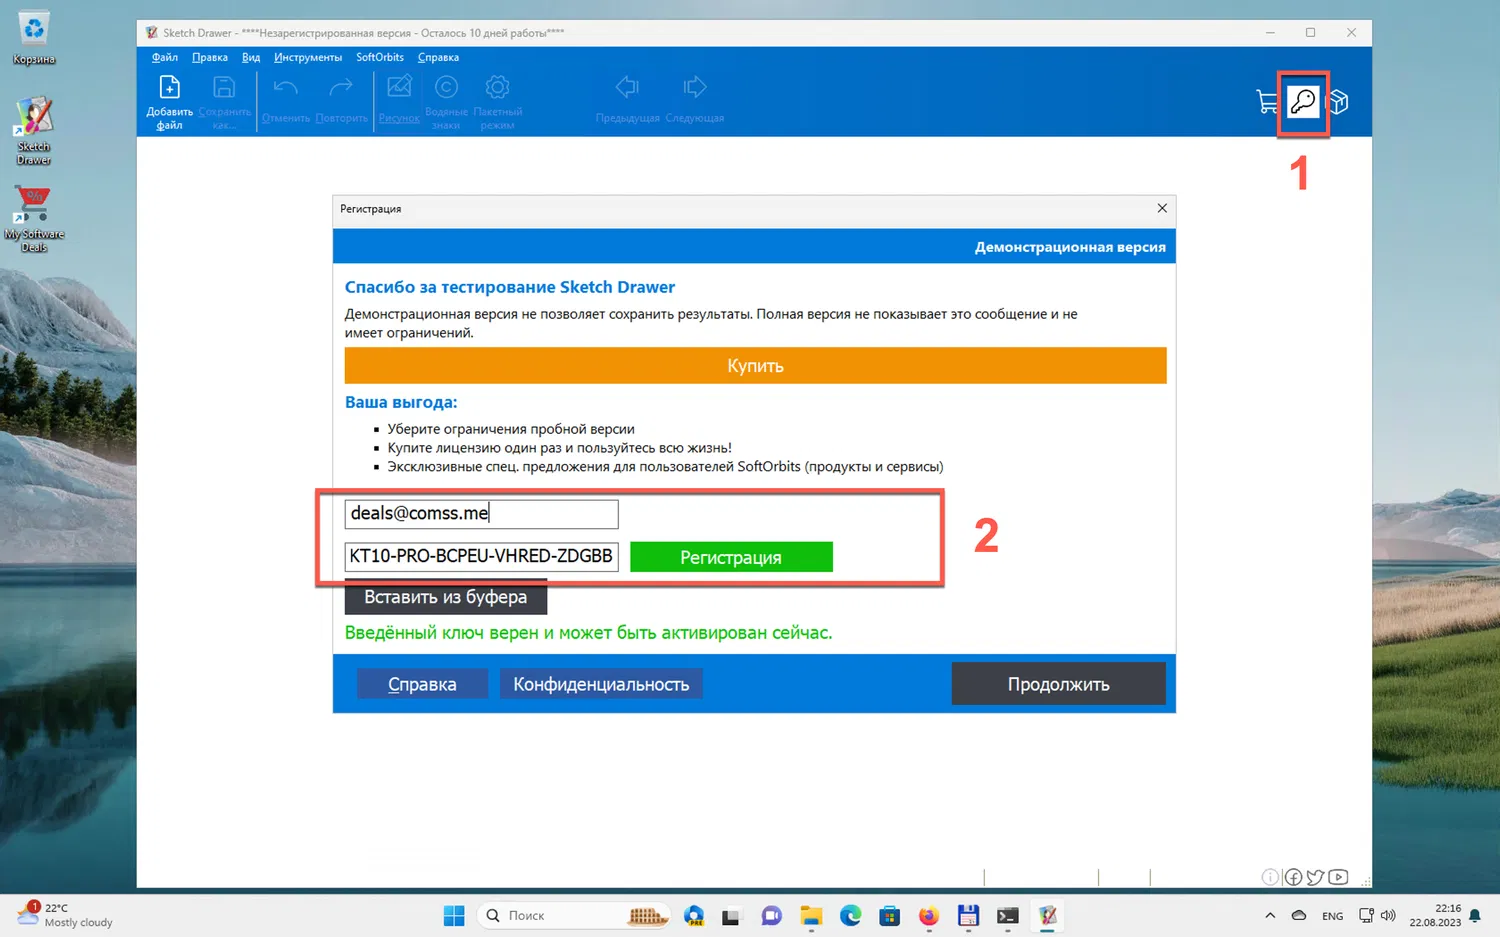Open the Вид menu
The height and width of the screenshot is (937, 1500).
[x=251, y=57]
